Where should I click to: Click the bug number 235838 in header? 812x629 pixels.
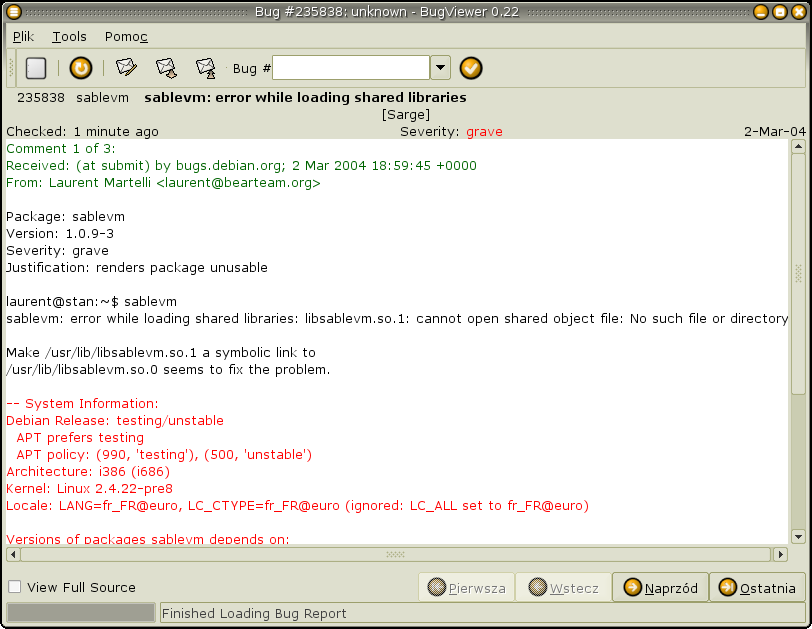click(41, 98)
